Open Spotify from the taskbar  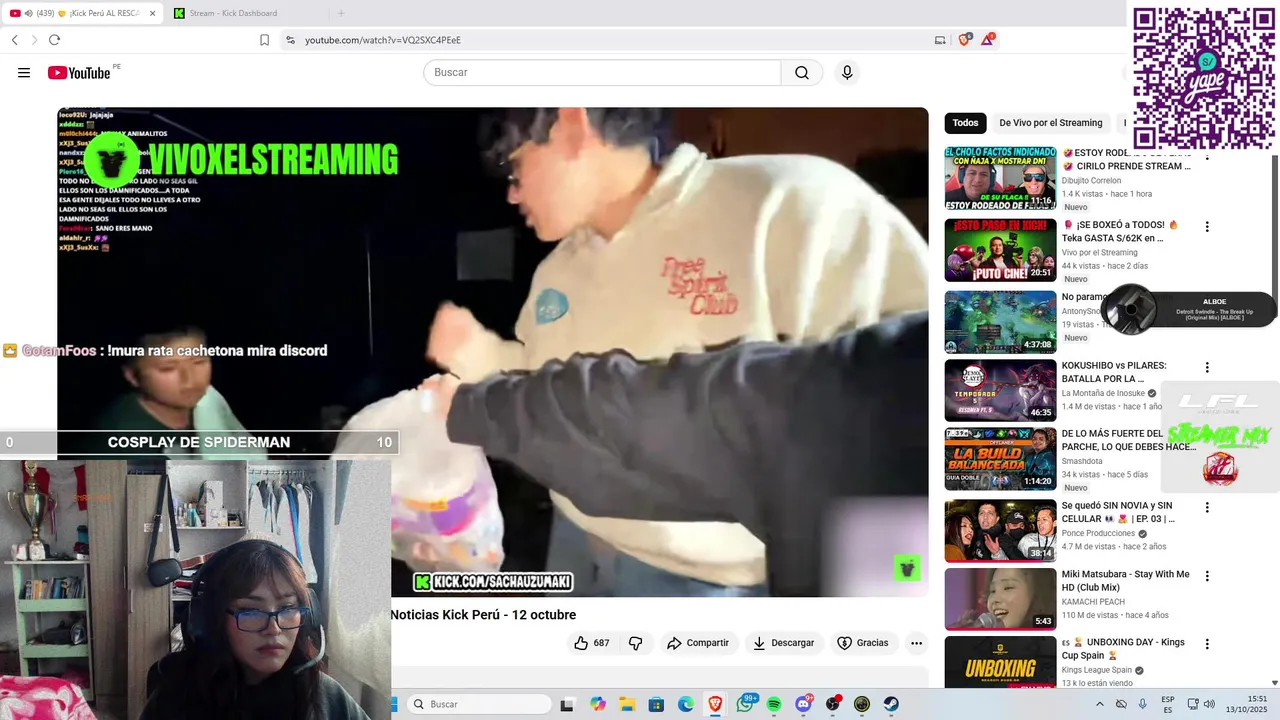pos(774,704)
